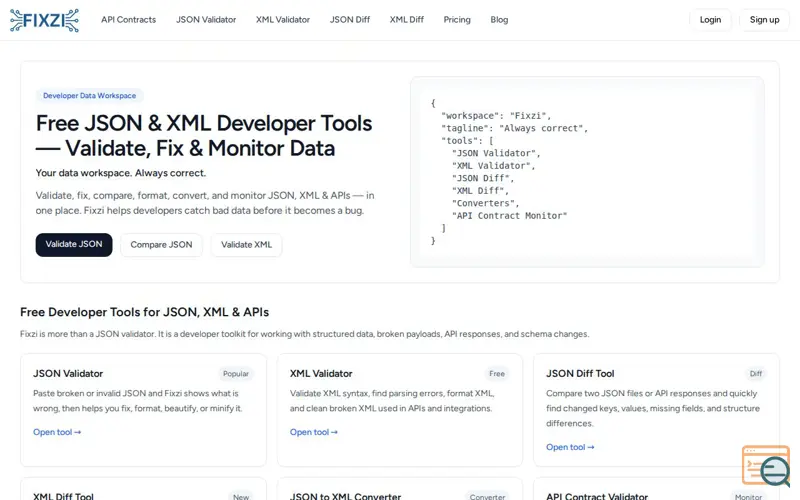Click the API Contract Validator card title
The height and width of the screenshot is (500, 800).
tap(597, 496)
